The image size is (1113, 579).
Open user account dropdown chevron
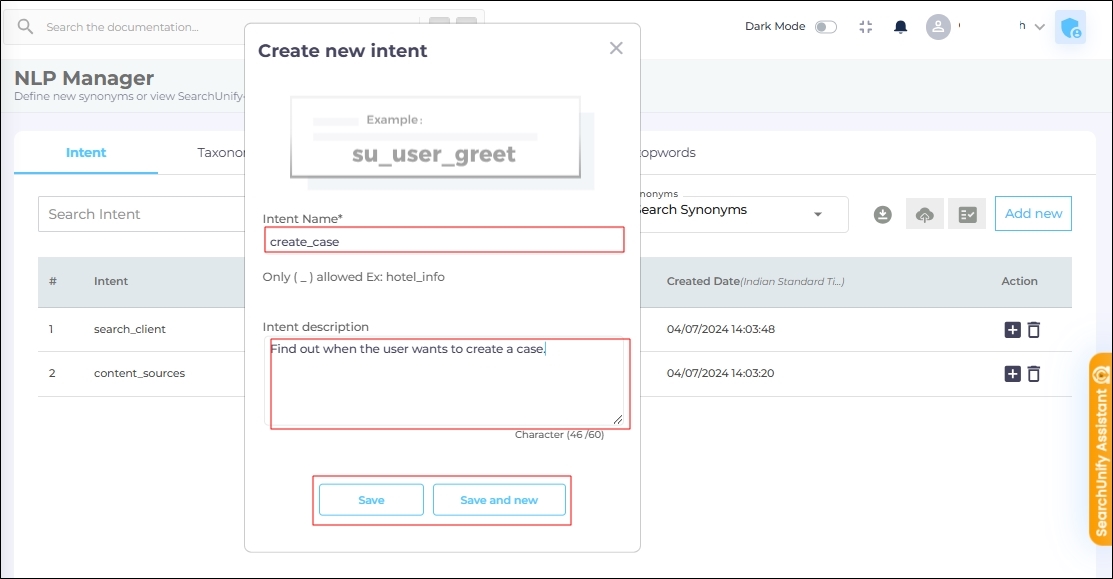tap(1040, 27)
